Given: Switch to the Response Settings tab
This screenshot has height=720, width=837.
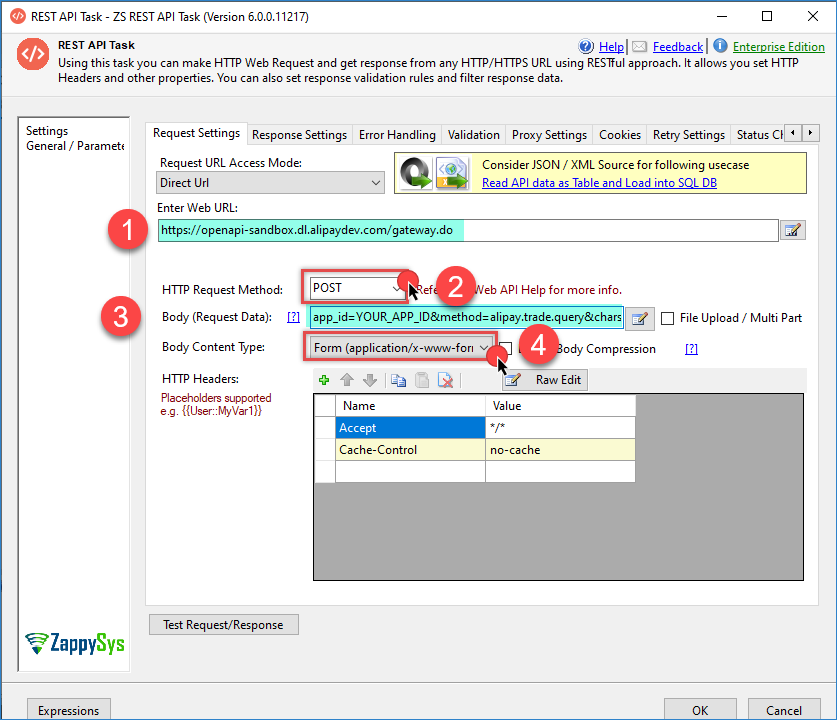Looking at the screenshot, I should click(299, 135).
